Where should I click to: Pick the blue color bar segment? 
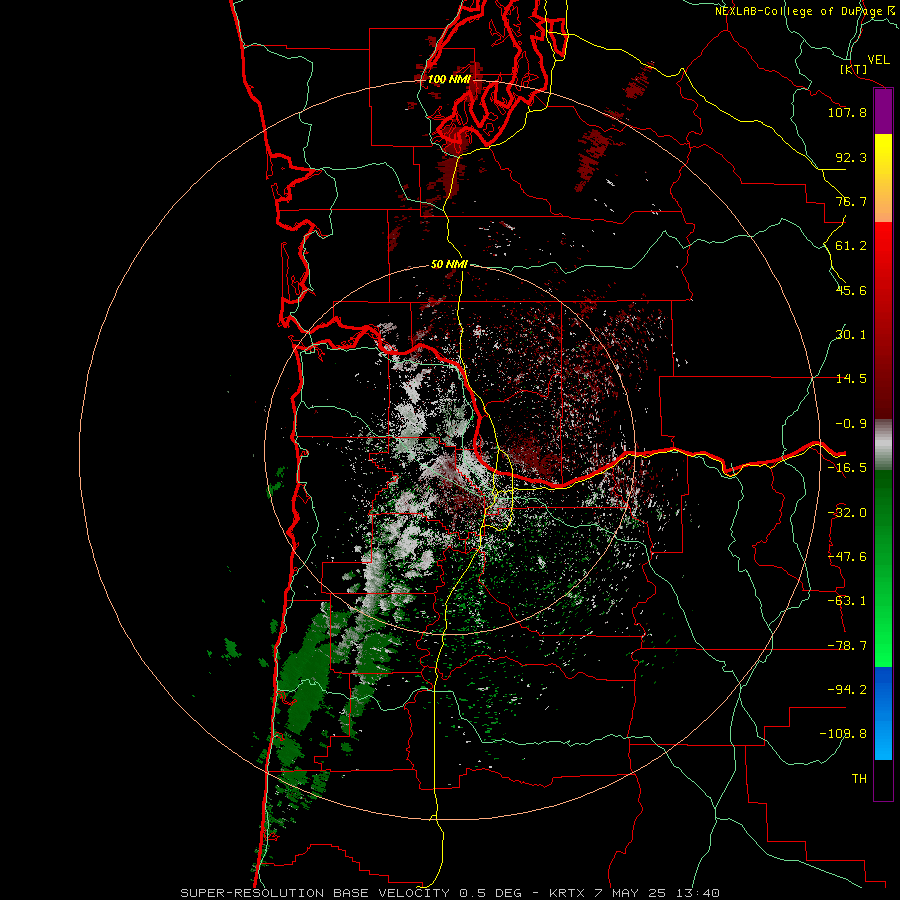pyautogui.click(x=883, y=713)
